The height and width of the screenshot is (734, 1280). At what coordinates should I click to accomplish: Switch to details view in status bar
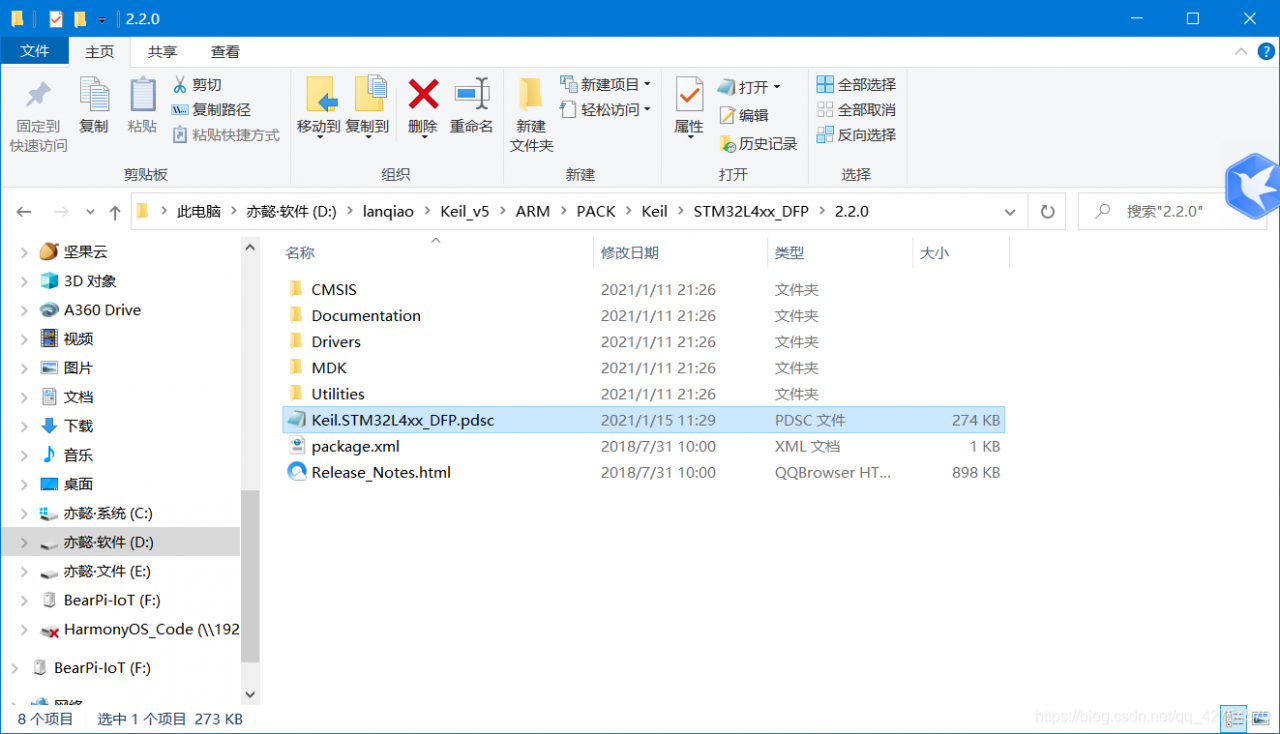1233,718
